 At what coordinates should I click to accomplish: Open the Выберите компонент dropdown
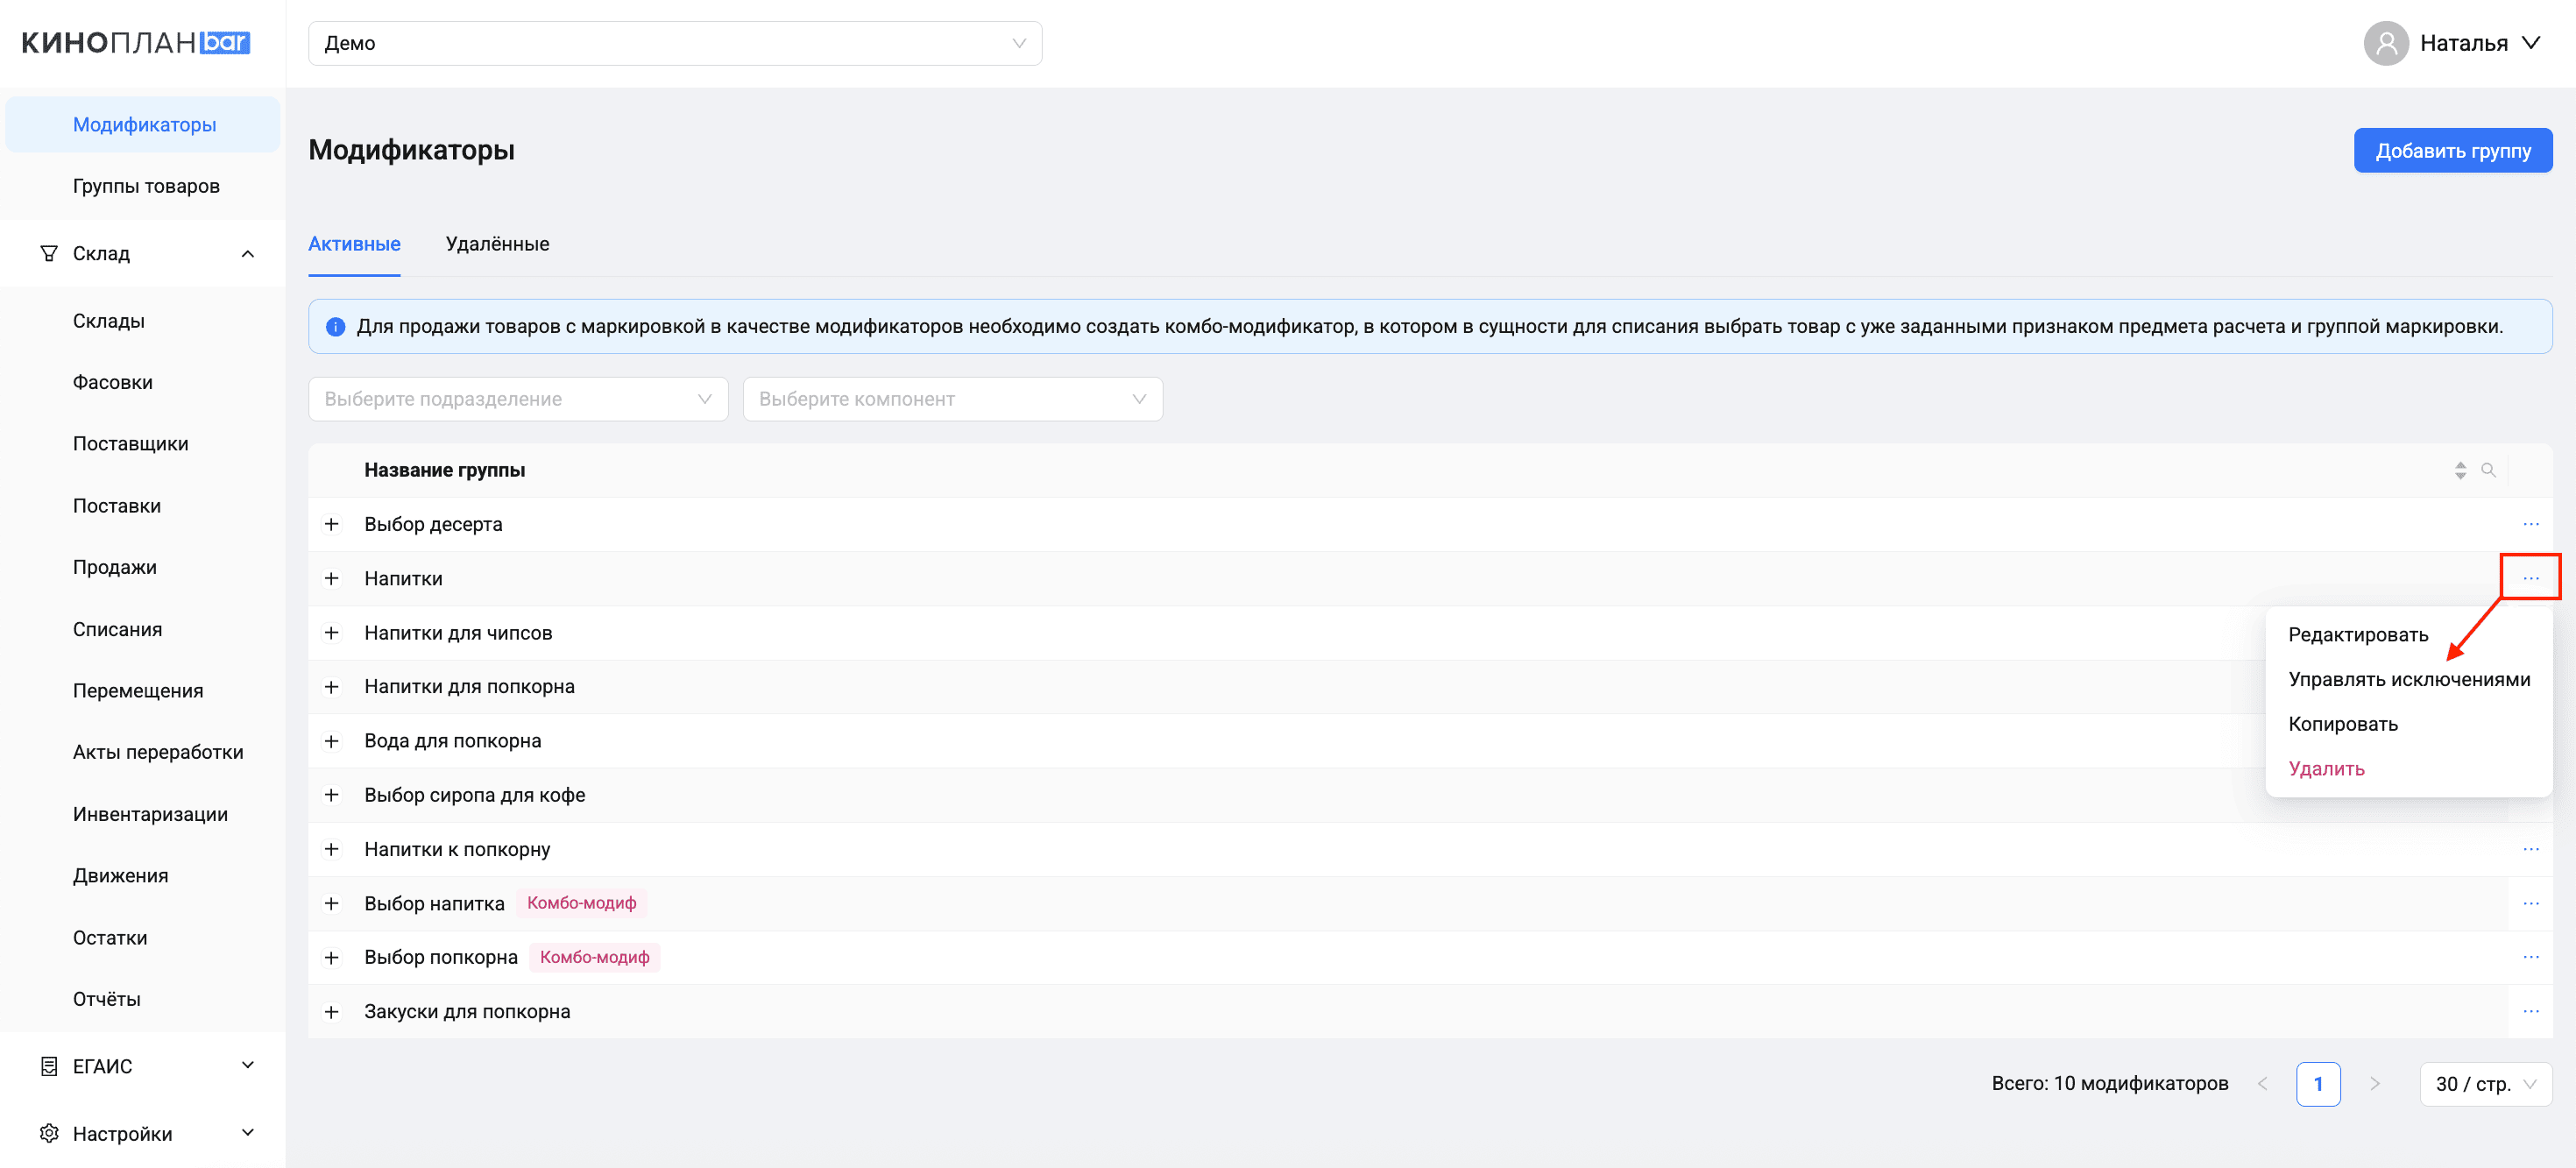[x=952, y=399]
